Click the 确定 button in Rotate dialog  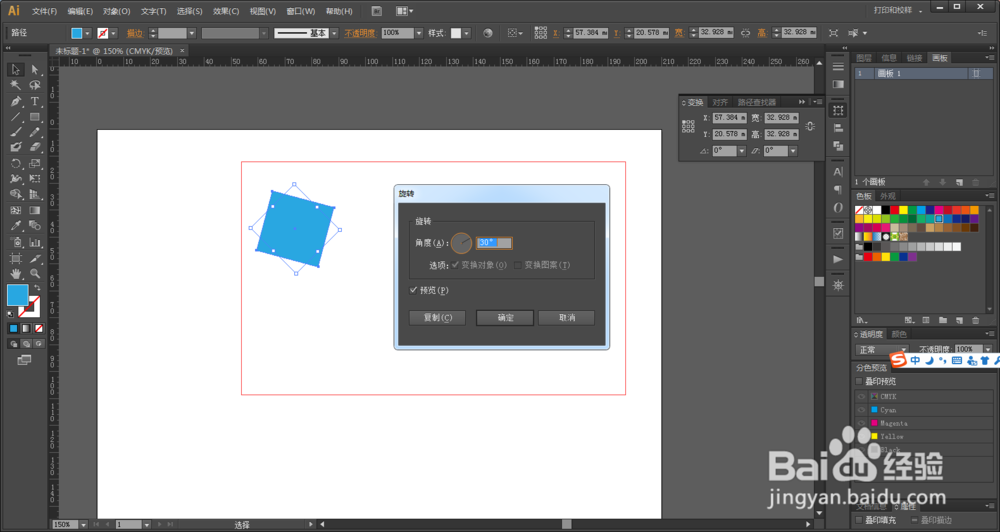[x=505, y=318]
